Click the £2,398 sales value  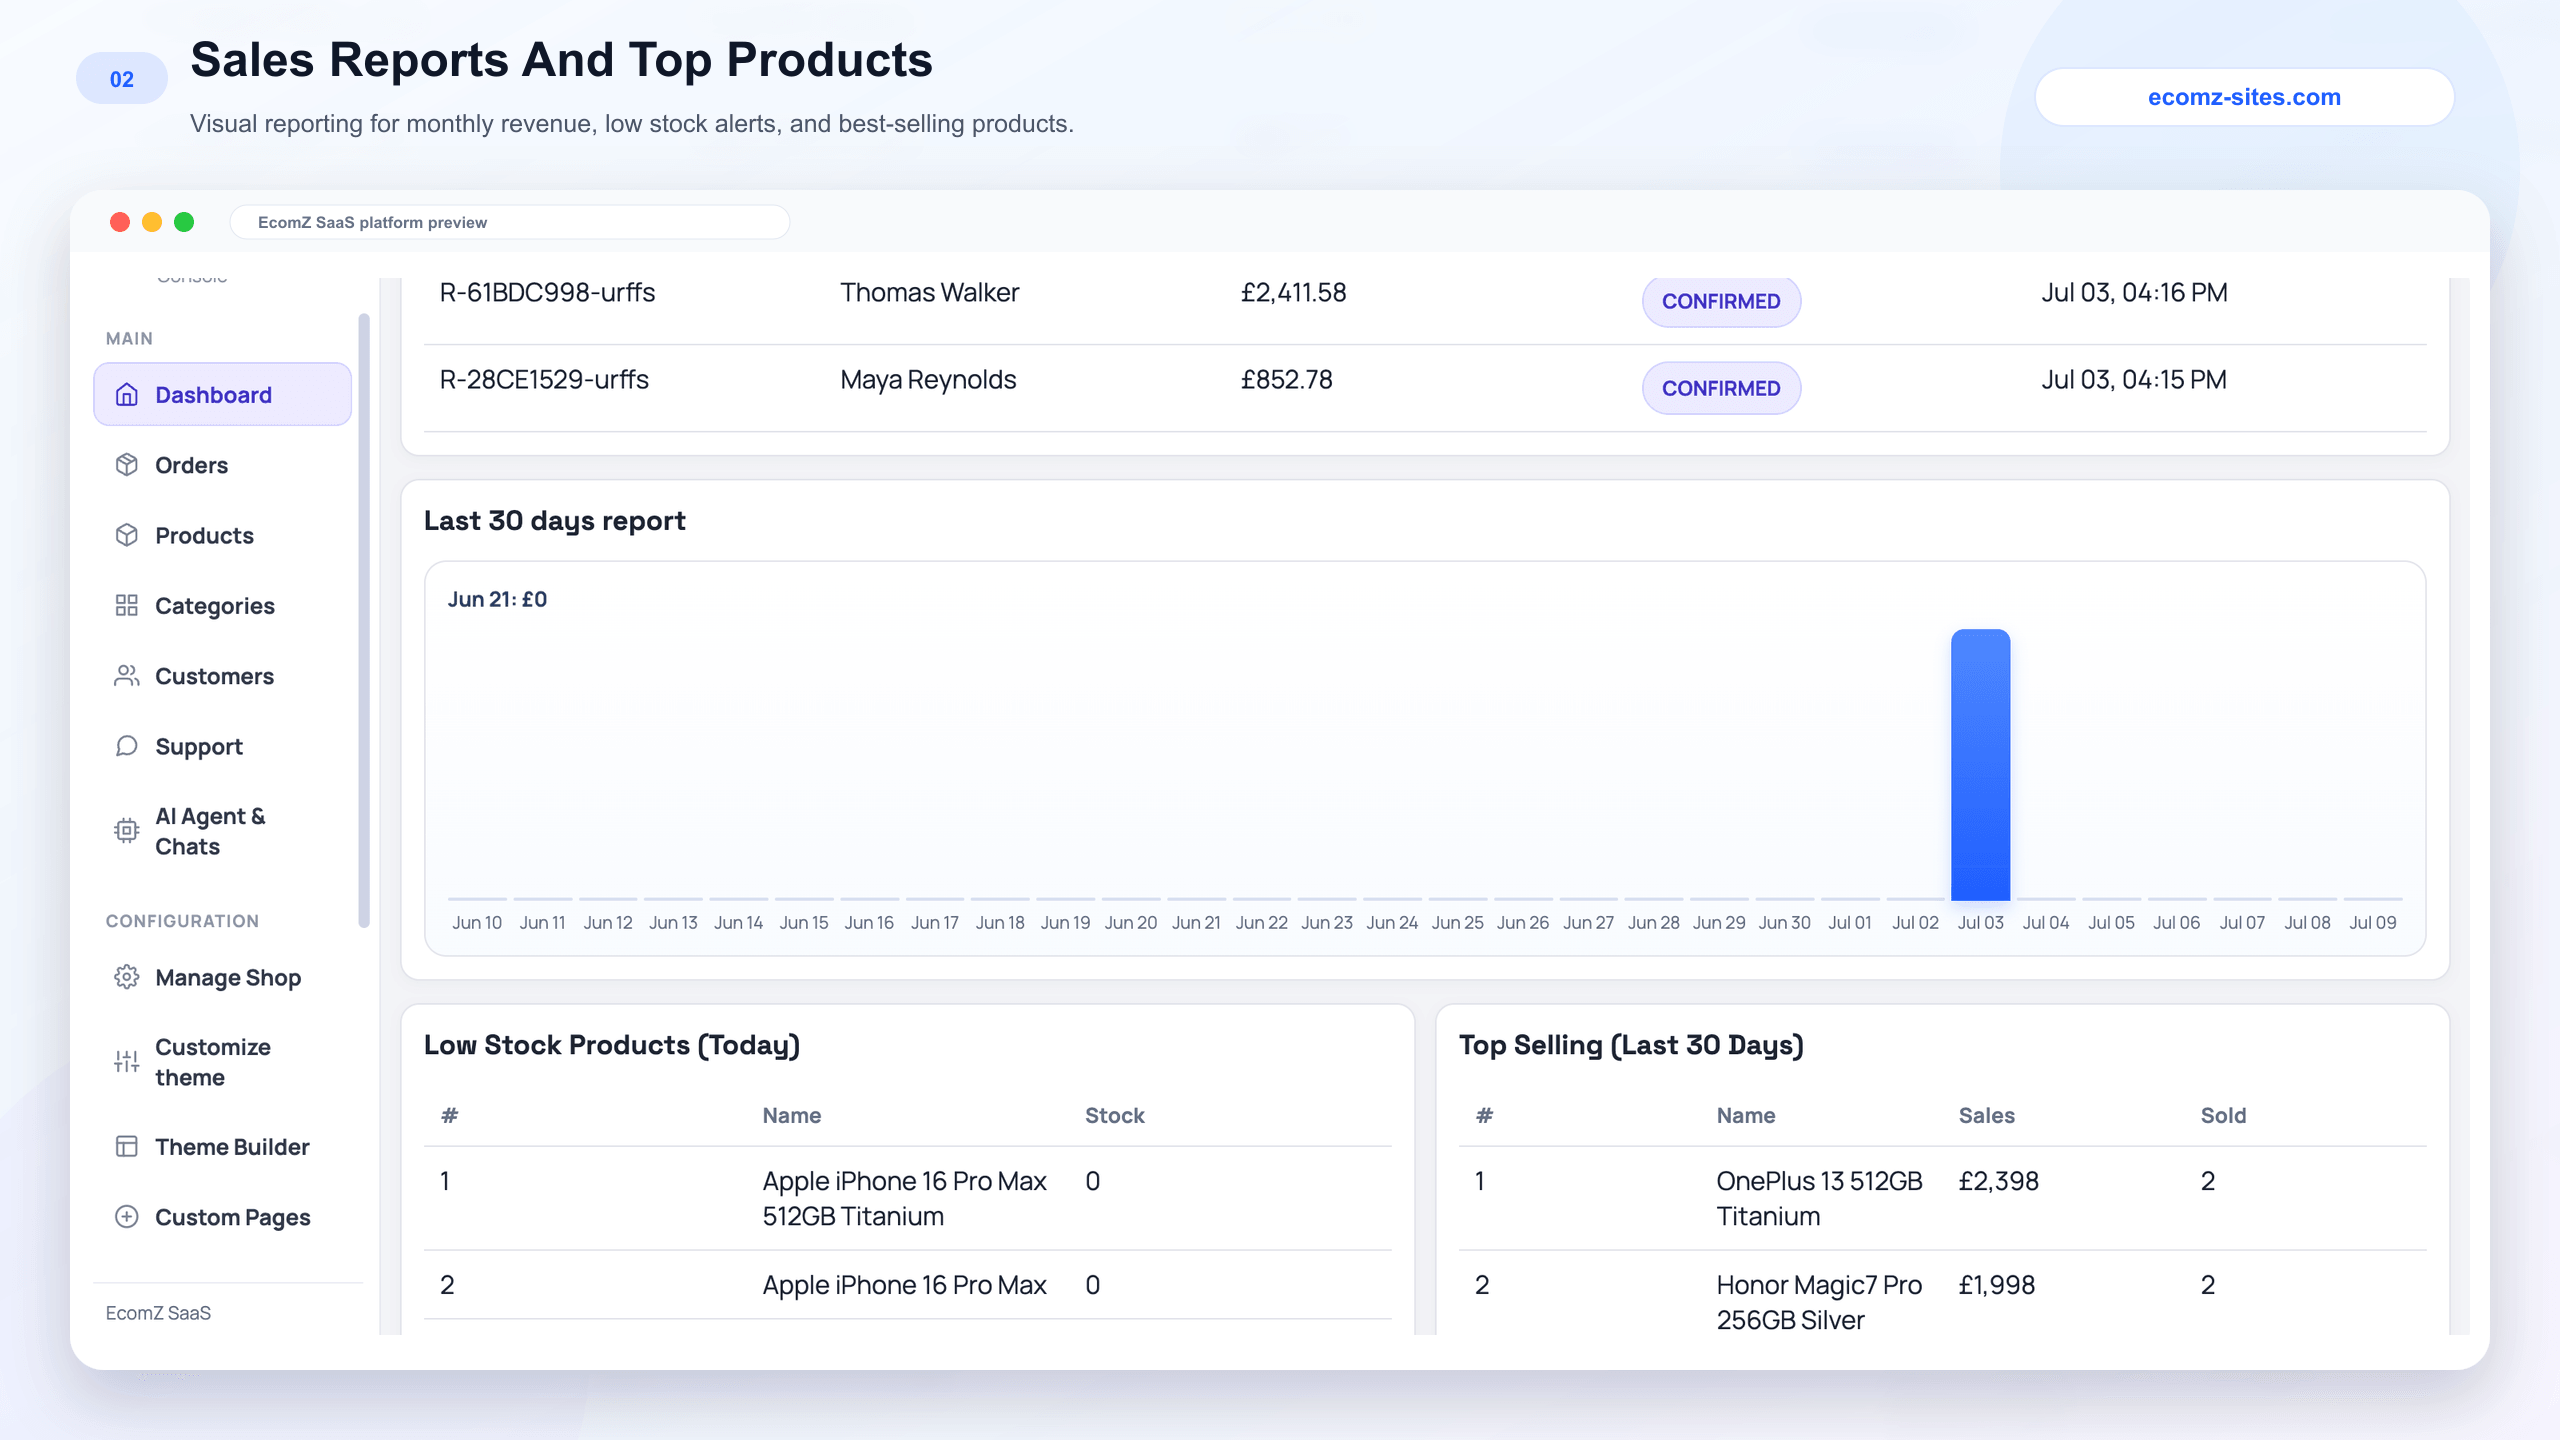tap(1998, 1181)
